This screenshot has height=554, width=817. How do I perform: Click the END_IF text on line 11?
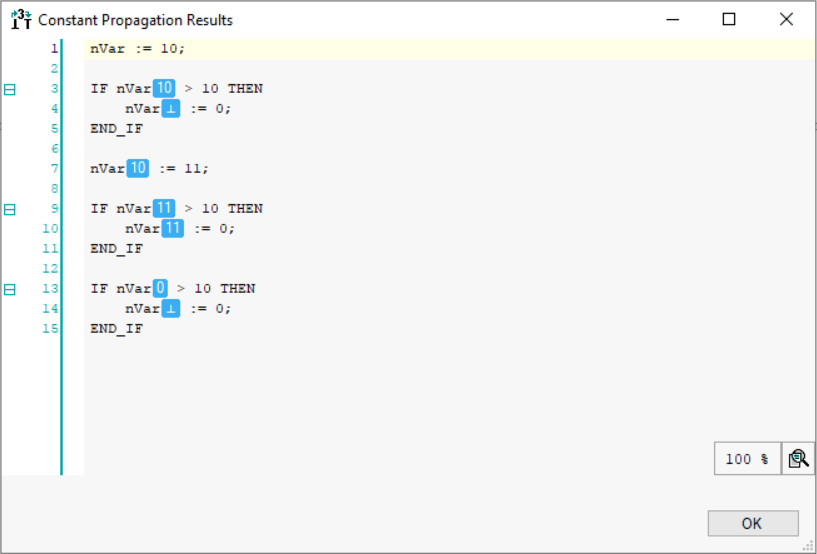pyautogui.click(x=116, y=249)
